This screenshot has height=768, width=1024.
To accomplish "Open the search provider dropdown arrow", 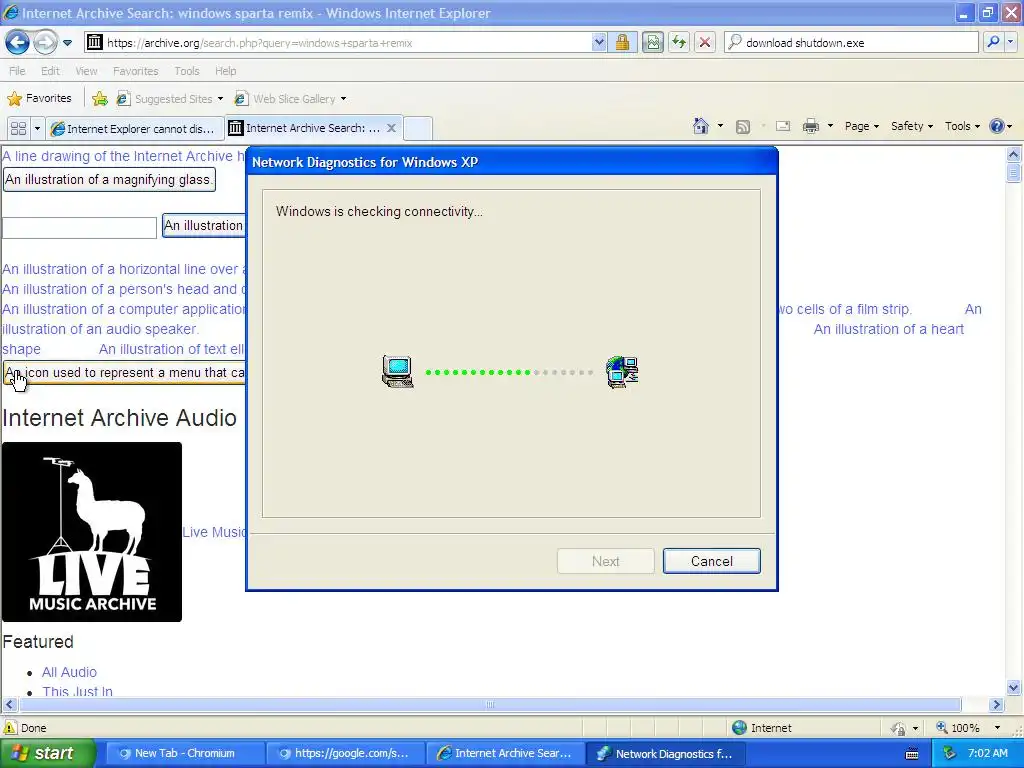I will click(x=1011, y=42).
